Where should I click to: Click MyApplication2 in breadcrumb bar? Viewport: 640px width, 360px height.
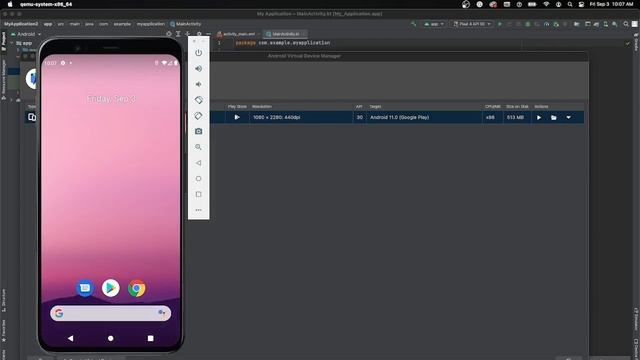(21, 24)
